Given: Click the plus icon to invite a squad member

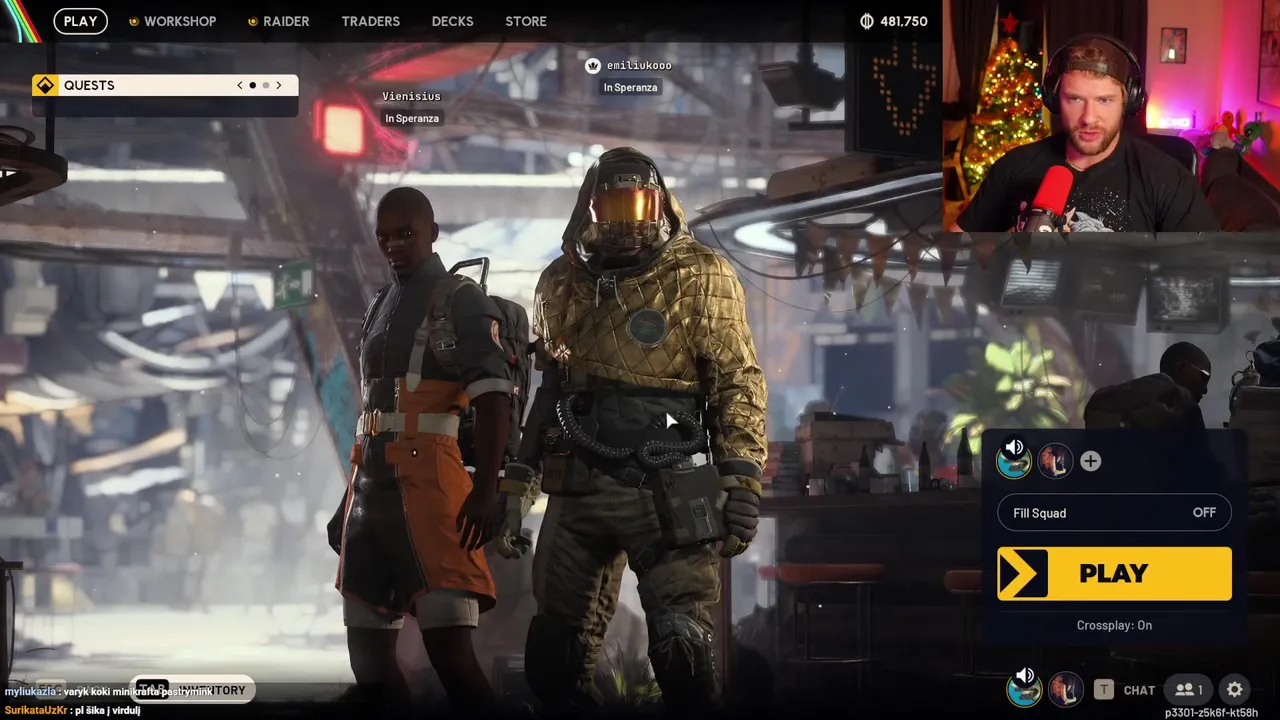Looking at the screenshot, I should pos(1090,461).
